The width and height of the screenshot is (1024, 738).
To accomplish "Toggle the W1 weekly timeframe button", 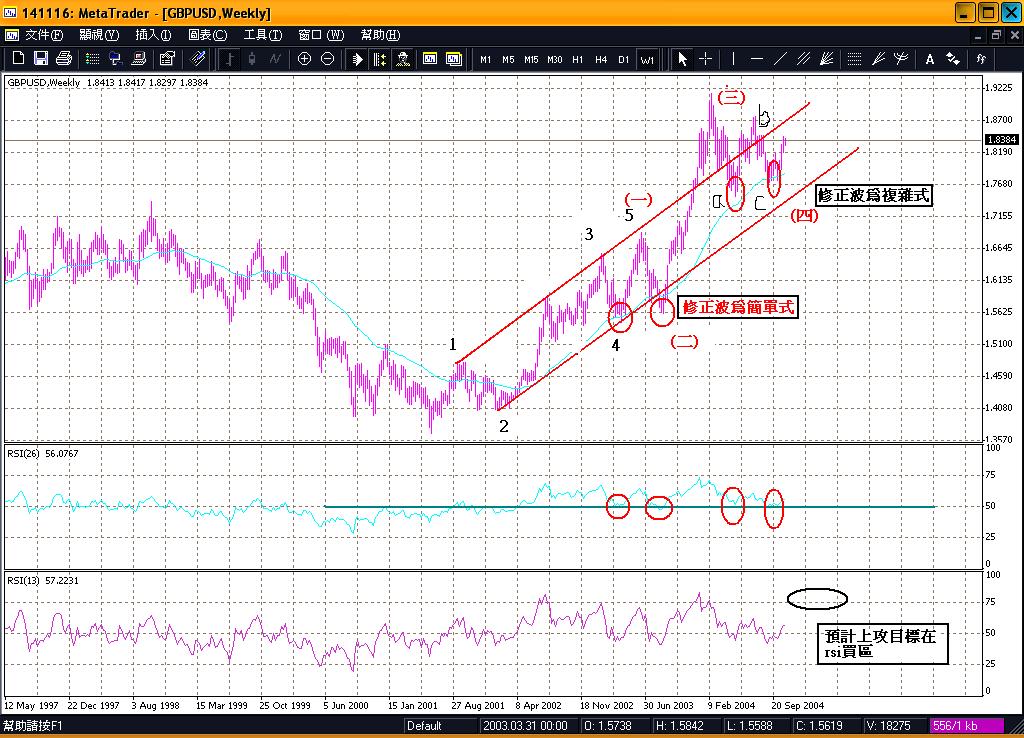I will point(647,59).
